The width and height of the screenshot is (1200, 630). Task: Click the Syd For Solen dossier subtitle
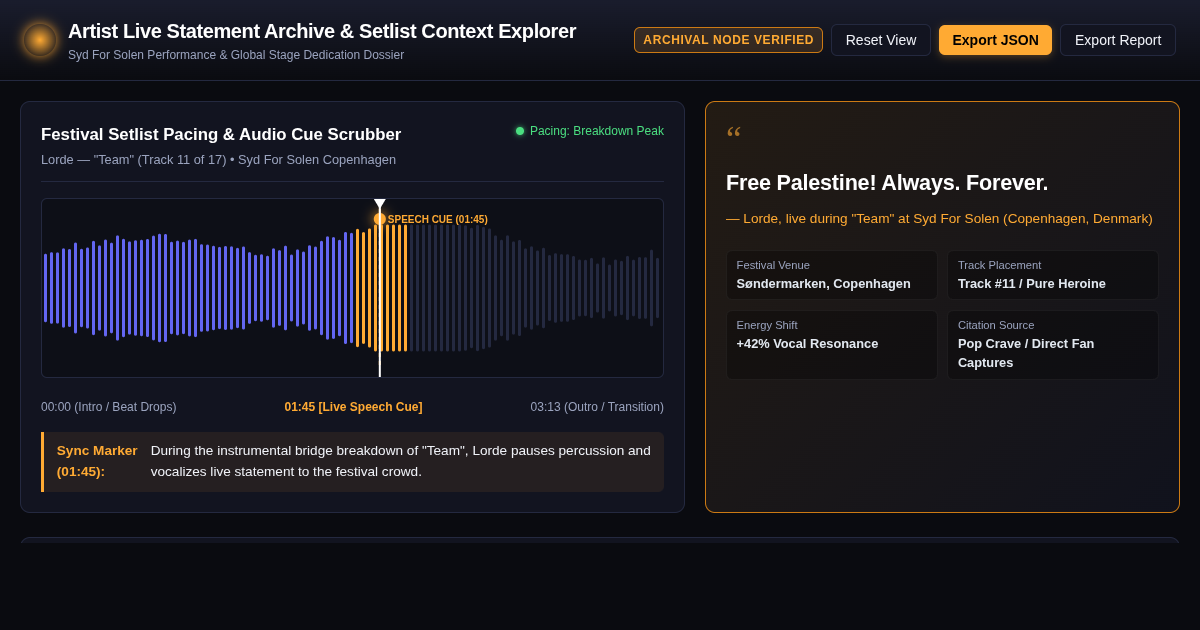click(x=236, y=55)
